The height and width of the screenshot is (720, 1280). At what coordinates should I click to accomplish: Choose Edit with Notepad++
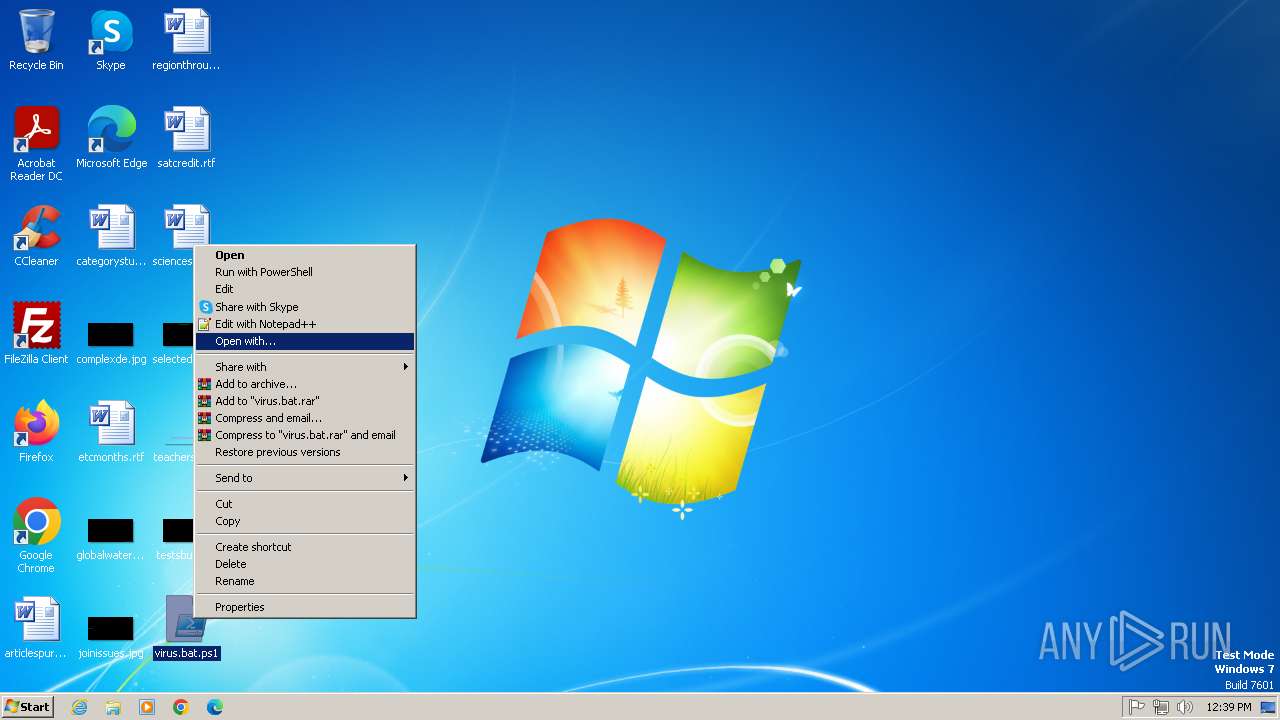tap(305, 324)
